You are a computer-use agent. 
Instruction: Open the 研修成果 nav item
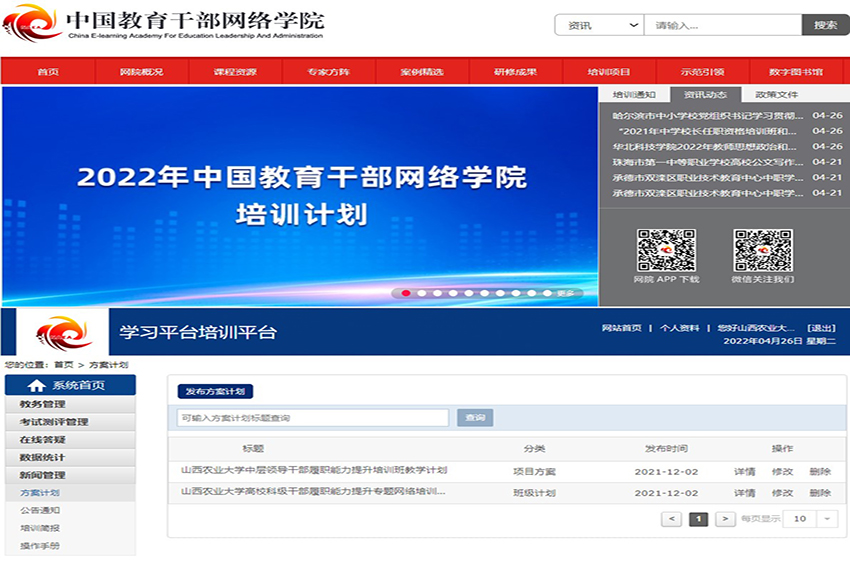click(516, 72)
